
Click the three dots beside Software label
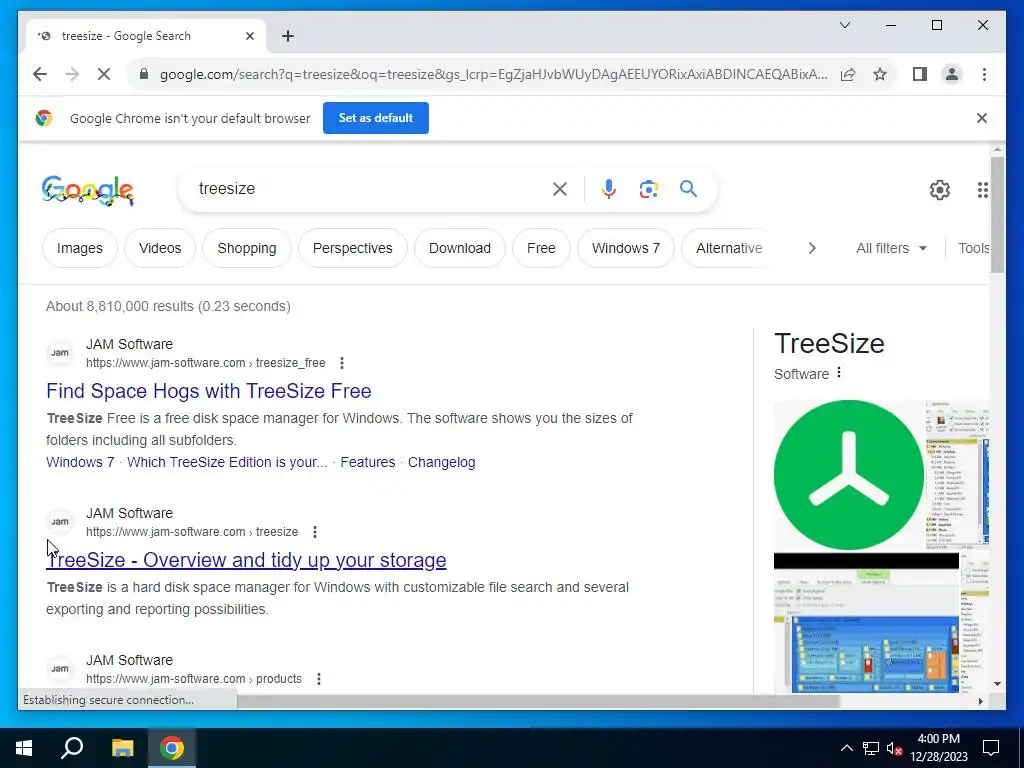coord(839,373)
